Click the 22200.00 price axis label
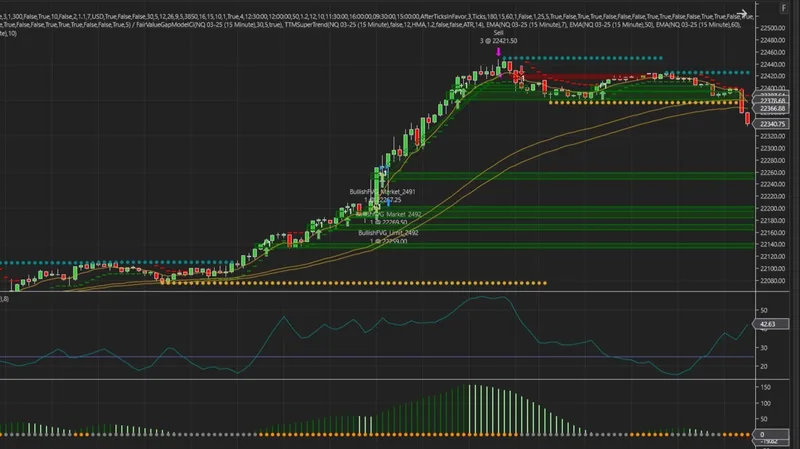Image resolution: width=800 pixels, height=449 pixels. [x=772, y=209]
